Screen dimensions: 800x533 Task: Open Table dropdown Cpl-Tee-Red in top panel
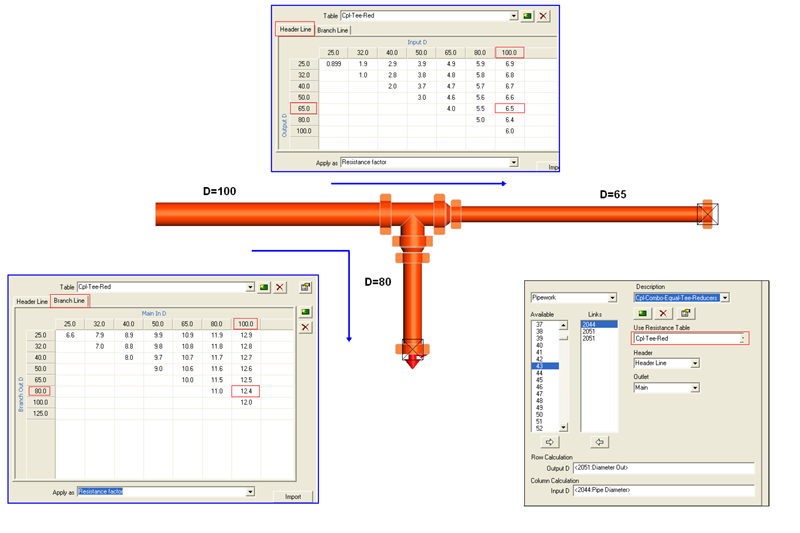[513, 16]
